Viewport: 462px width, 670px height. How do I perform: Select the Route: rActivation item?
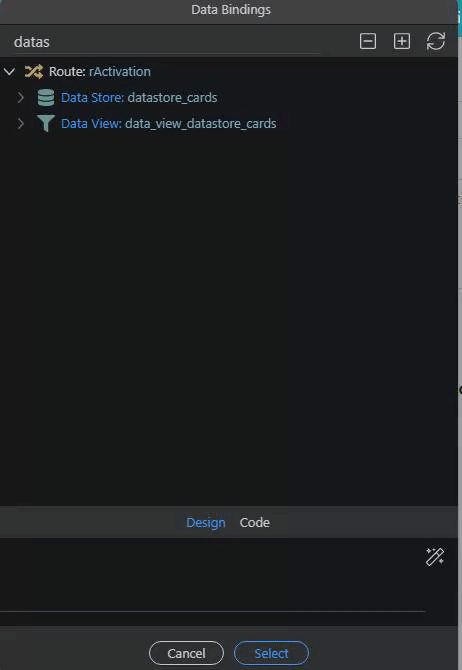pyautogui.click(x=100, y=71)
